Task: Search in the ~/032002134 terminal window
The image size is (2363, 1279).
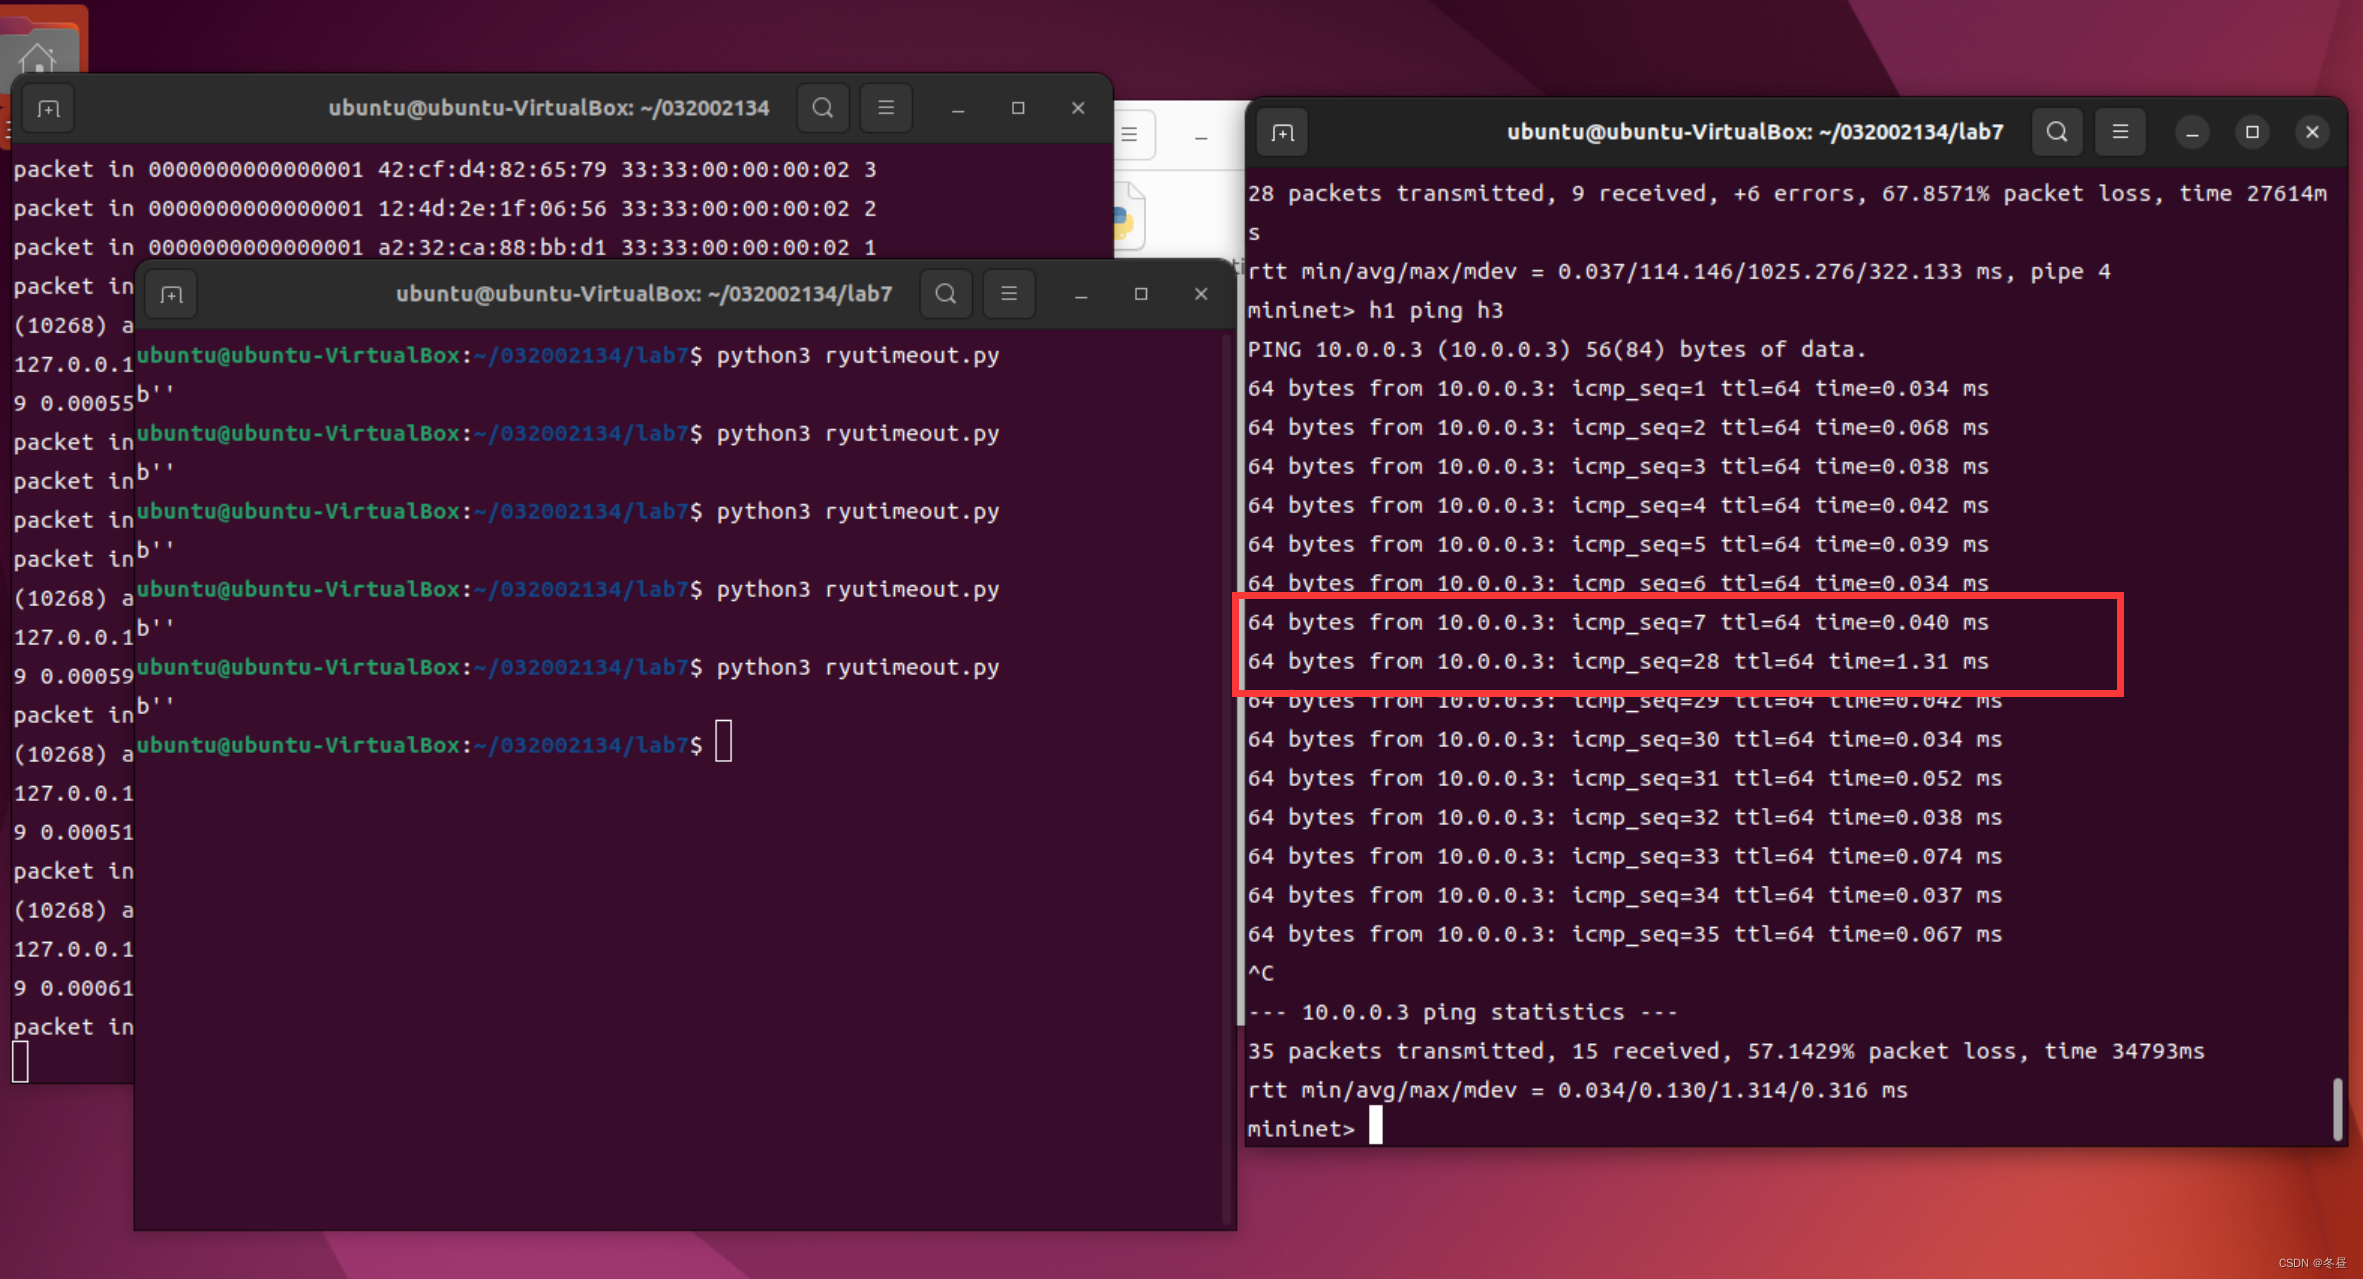Action: pyautogui.click(x=823, y=108)
